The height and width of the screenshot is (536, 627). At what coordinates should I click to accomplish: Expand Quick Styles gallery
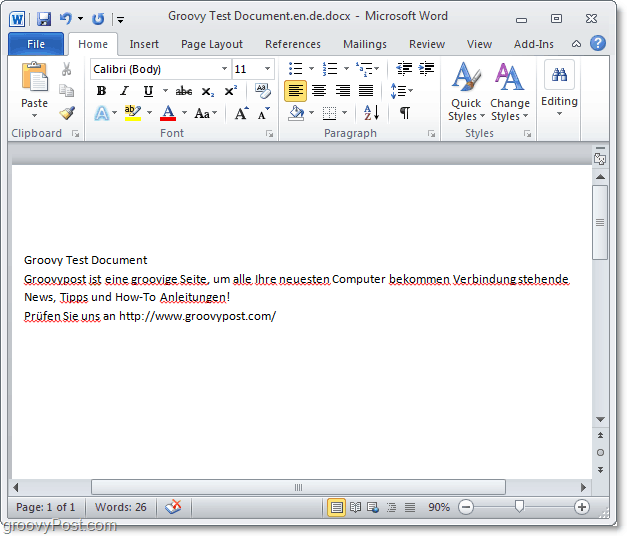click(x=466, y=92)
